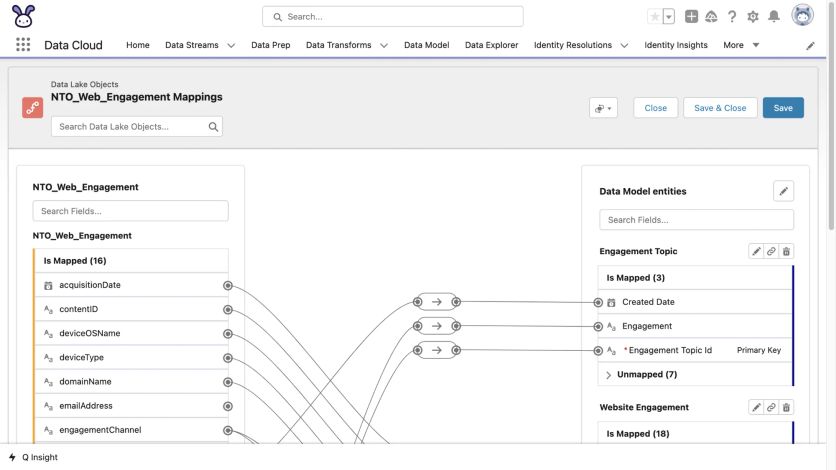The height and width of the screenshot is (470, 836).
Task: Click the Search Data Lake Objects field
Action: 137,127
